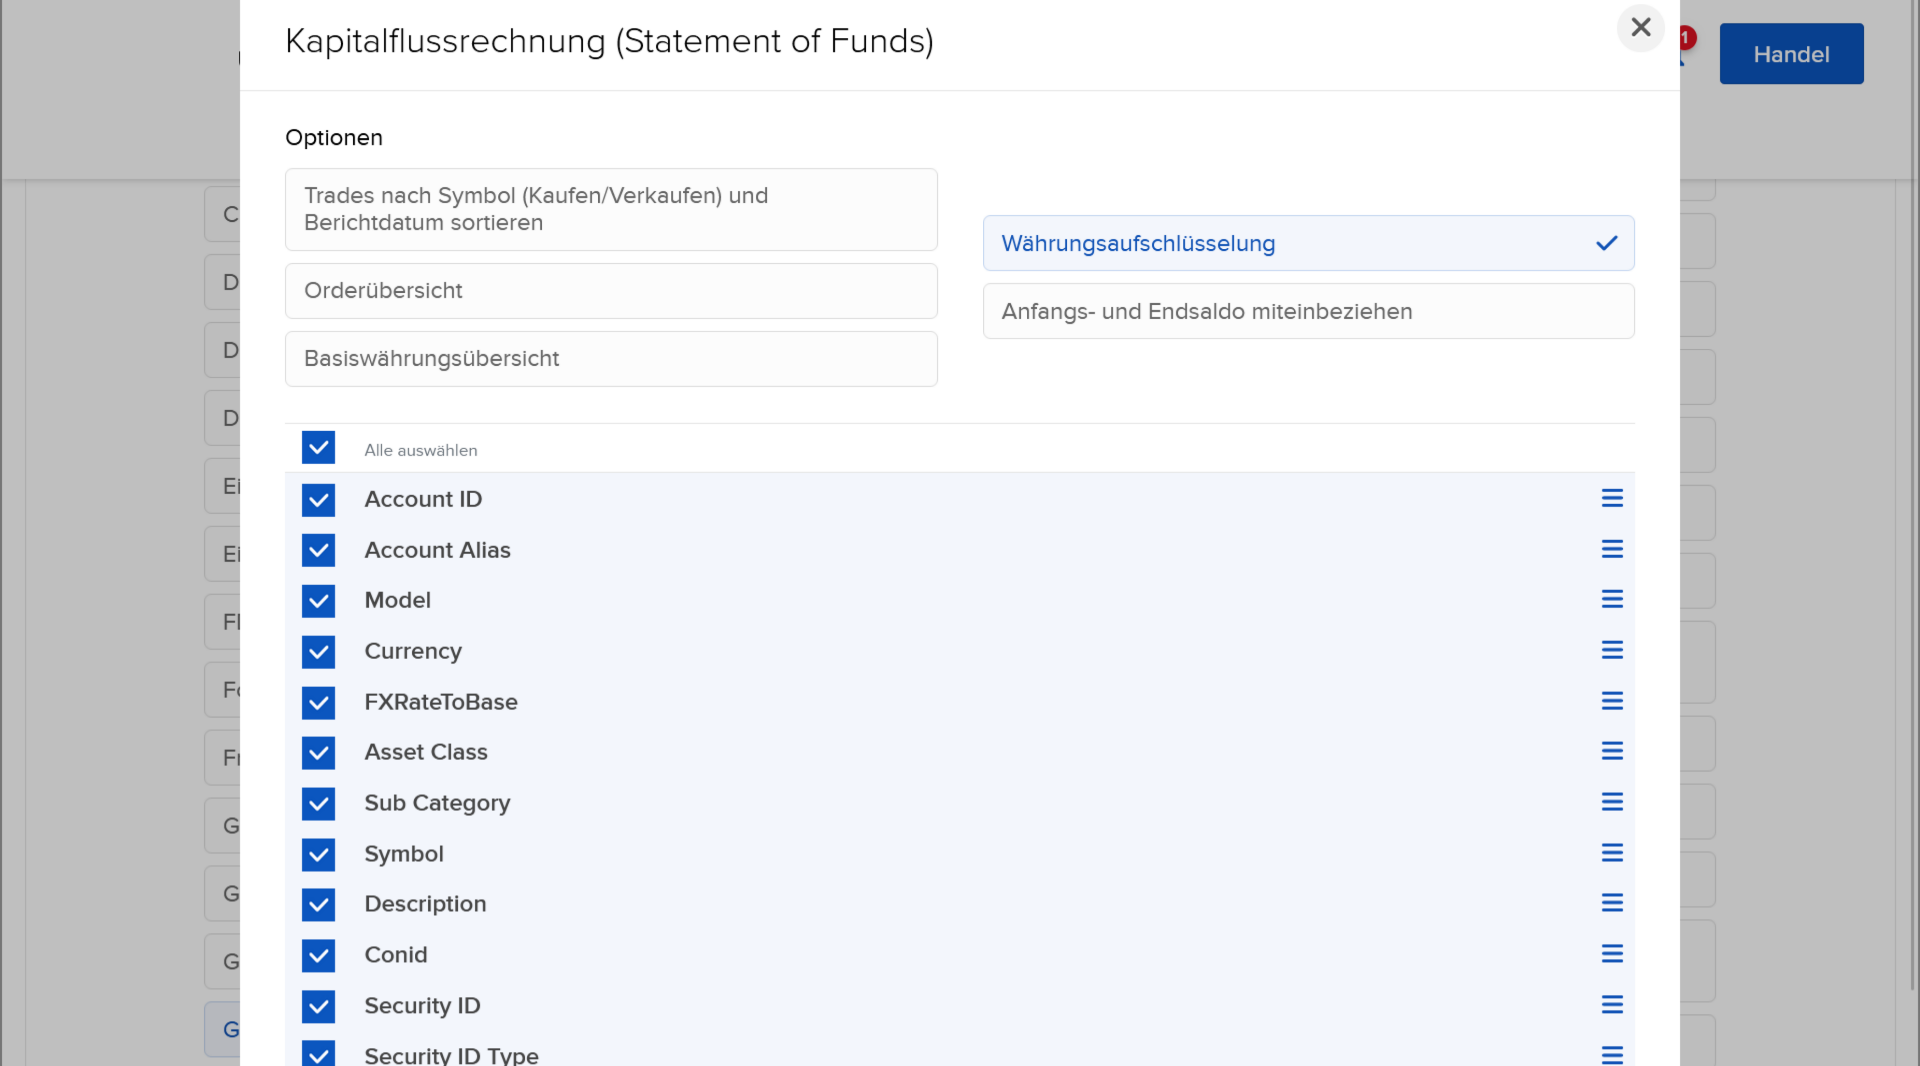The width and height of the screenshot is (1920, 1066).
Task: Click the reorder icon for the Model field
Action: pyautogui.click(x=1613, y=599)
